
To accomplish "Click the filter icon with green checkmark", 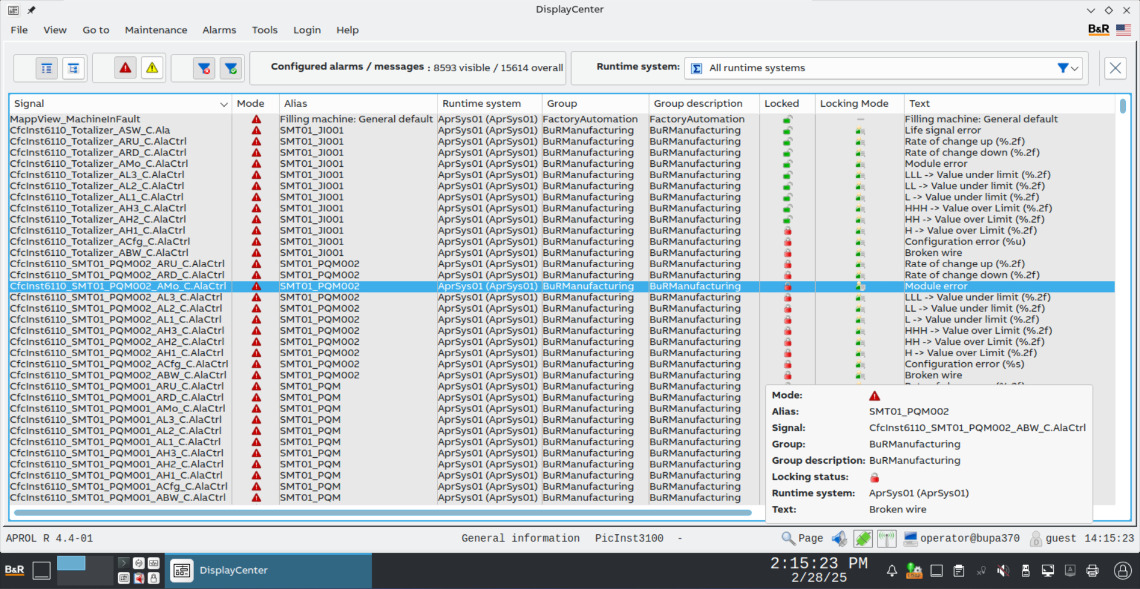I will 230,68.
